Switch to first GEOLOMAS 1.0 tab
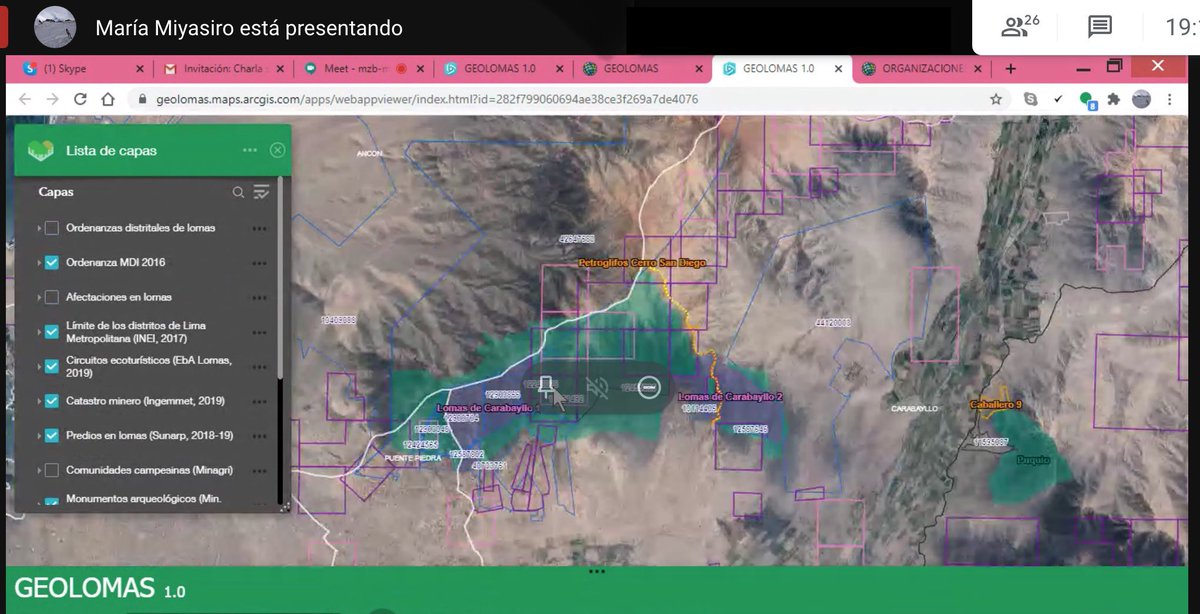The width and height of the screenshot is (1200, 614). point(503,69)
